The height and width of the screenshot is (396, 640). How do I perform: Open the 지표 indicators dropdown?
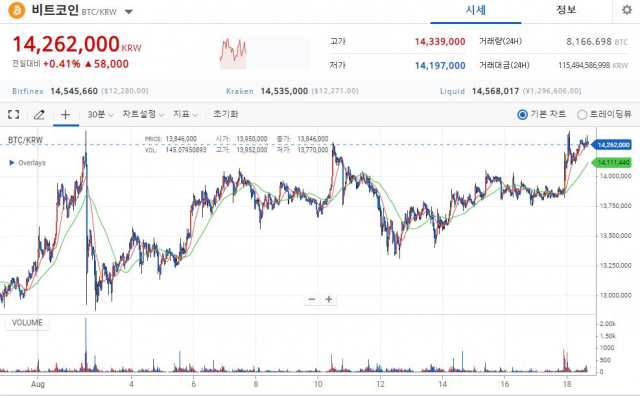pyautogui.click(x=185, y=114)
